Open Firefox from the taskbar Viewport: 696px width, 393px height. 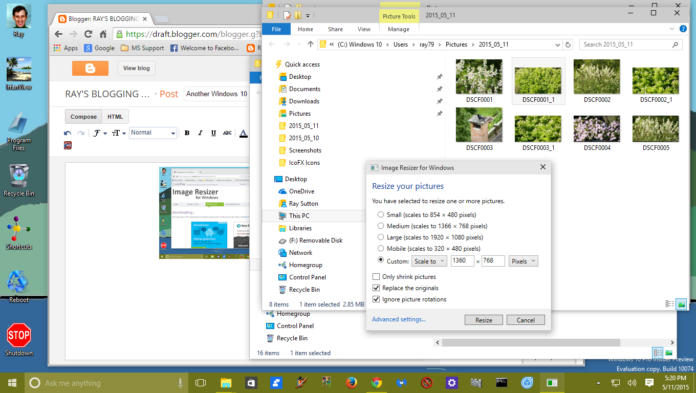(351, 383)
